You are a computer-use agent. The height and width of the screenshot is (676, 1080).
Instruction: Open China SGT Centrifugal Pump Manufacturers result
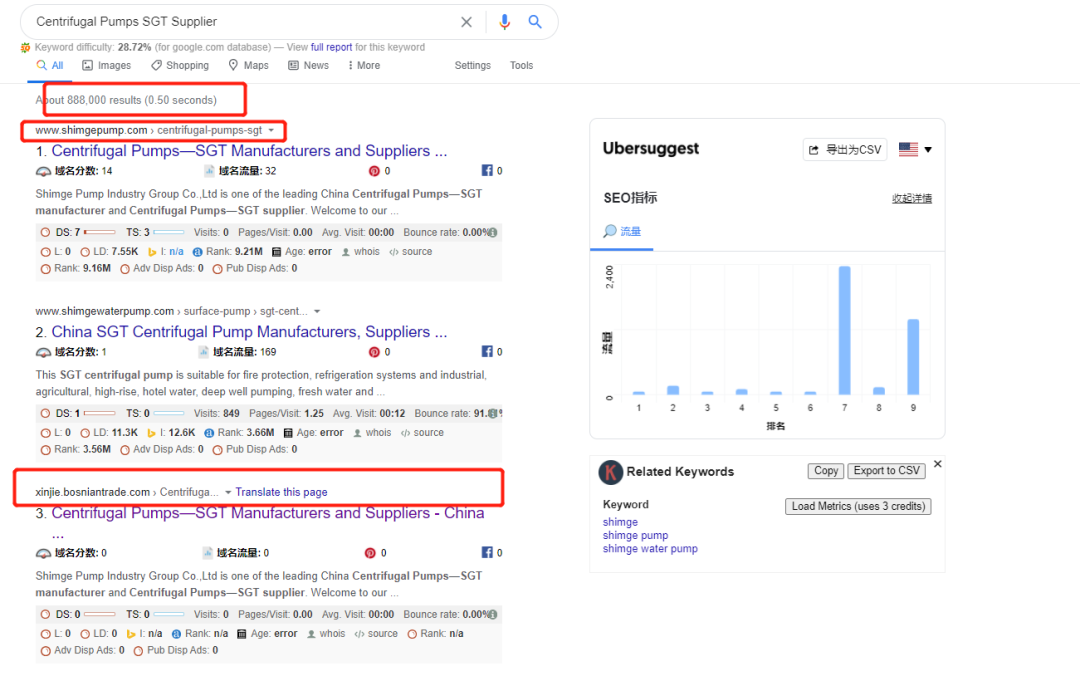click(x=249, y=332)
